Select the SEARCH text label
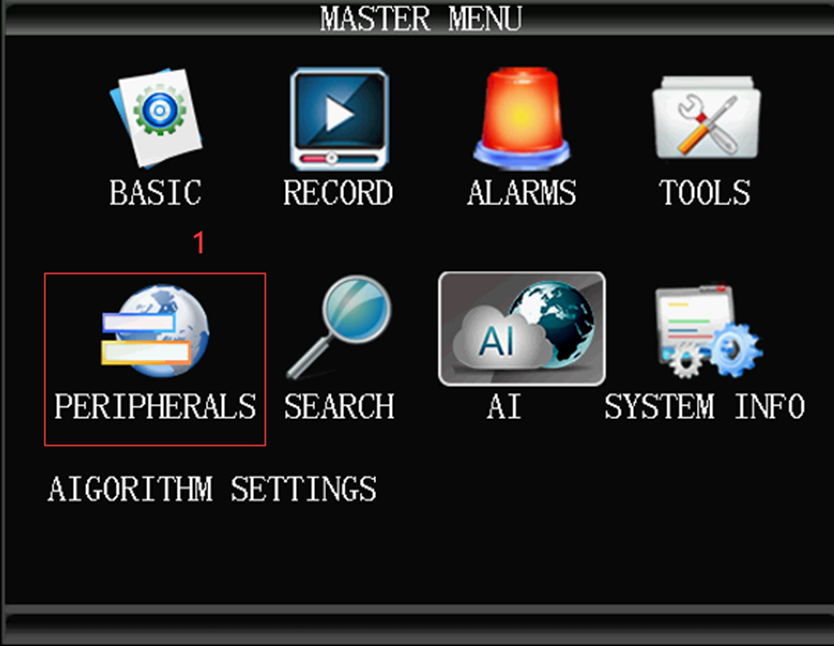 339,407
